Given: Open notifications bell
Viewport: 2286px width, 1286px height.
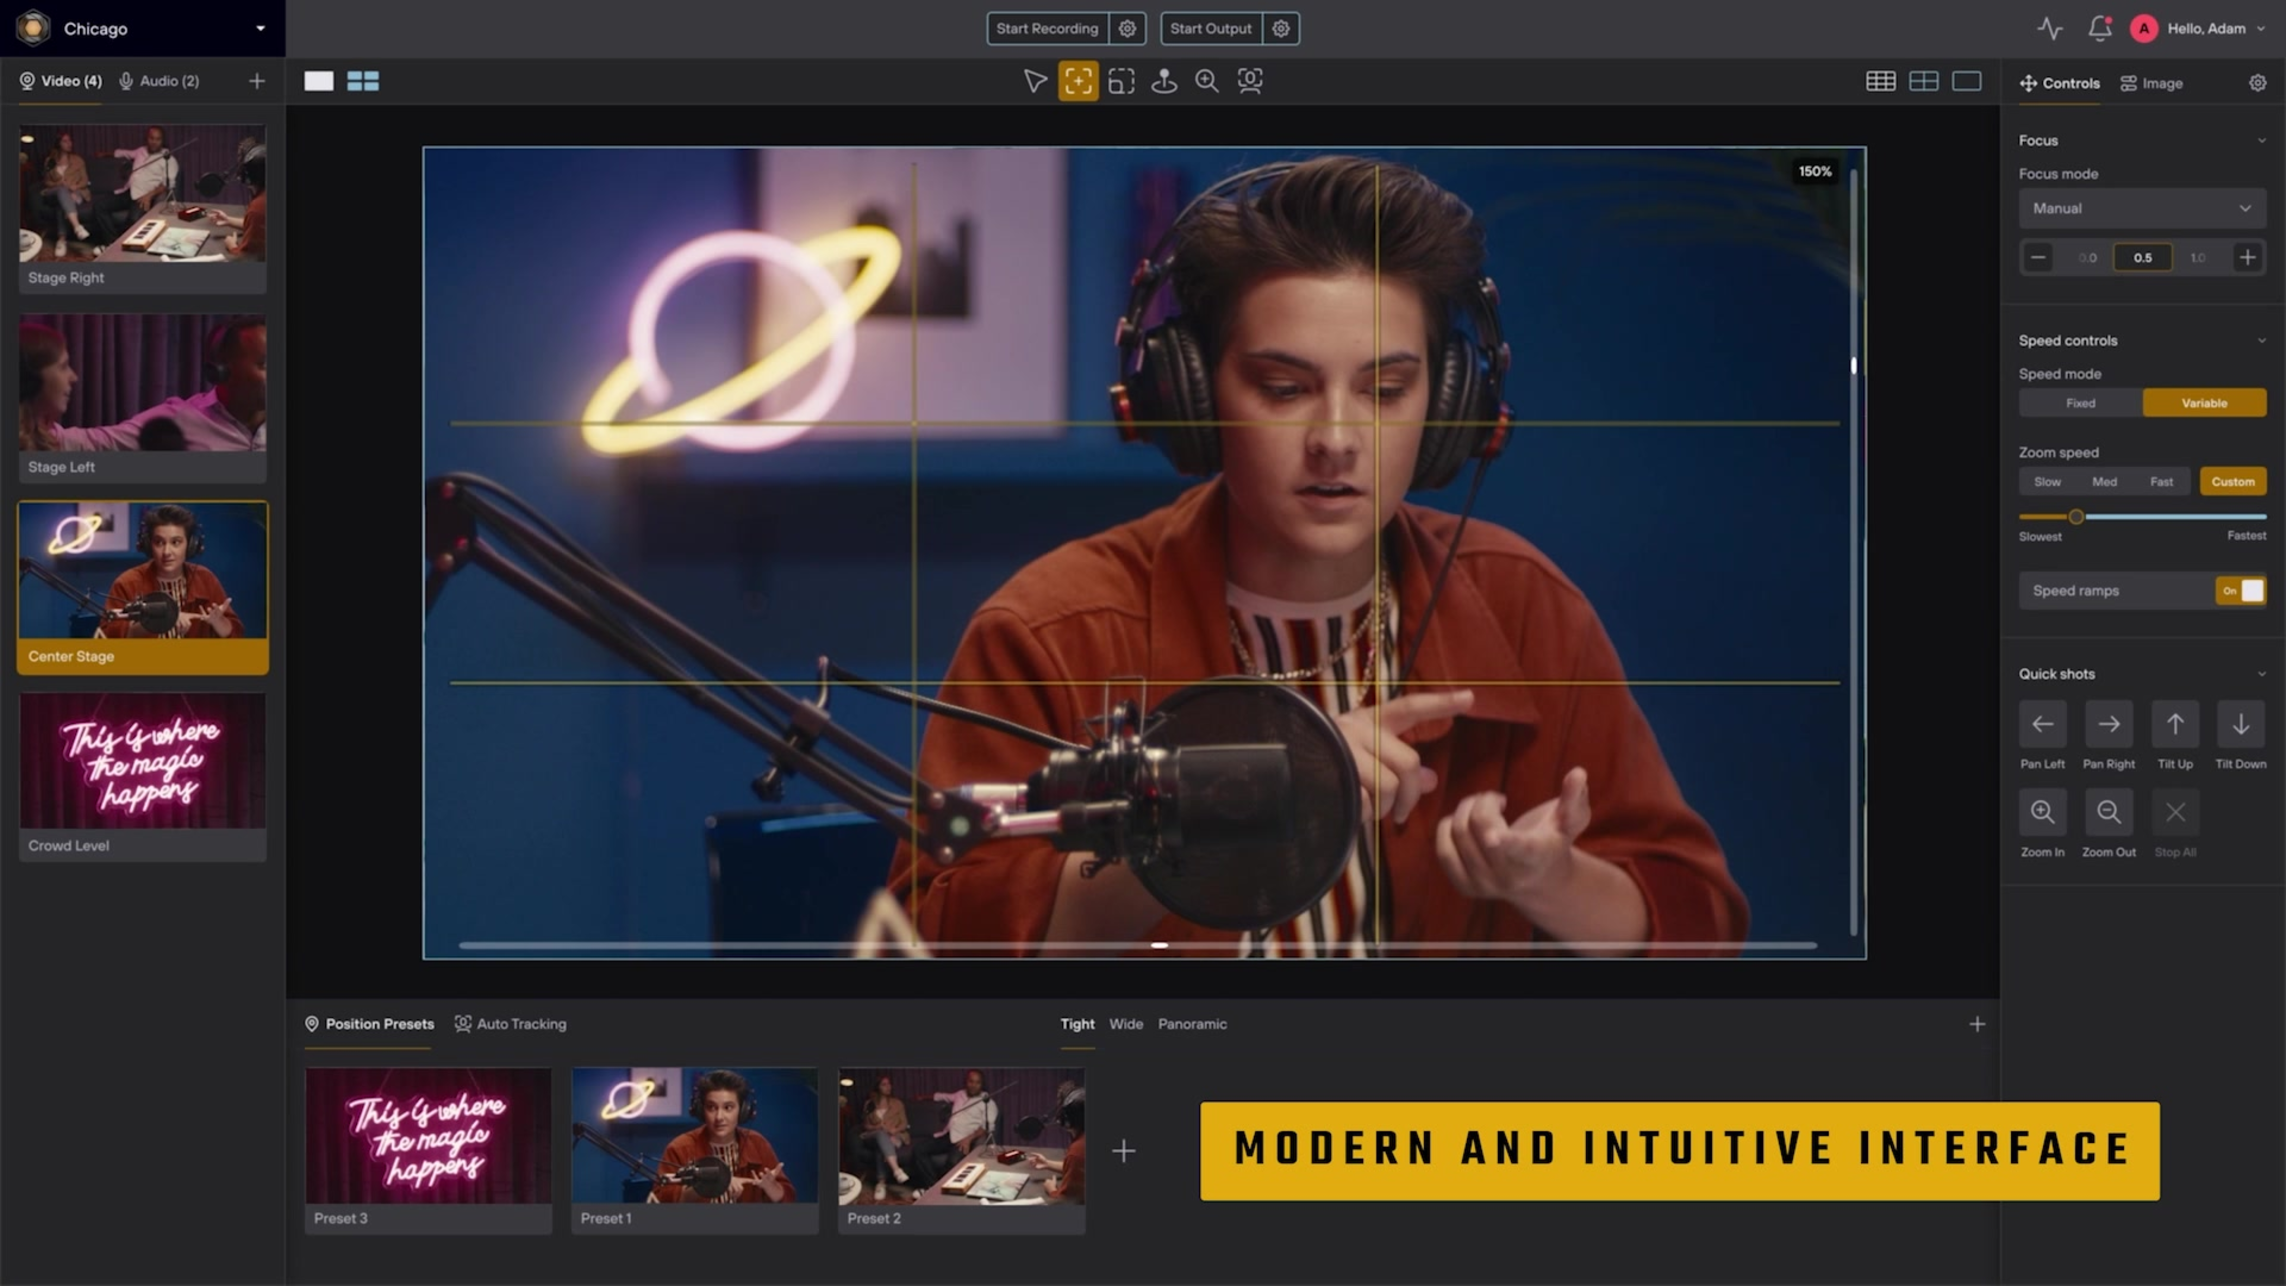Looking at the screenshot, I should tap(2099, 29).
